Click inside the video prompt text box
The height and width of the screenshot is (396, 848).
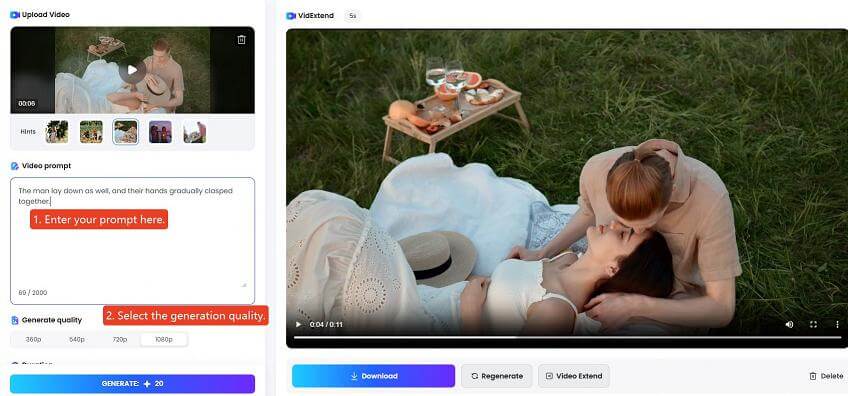132,241
